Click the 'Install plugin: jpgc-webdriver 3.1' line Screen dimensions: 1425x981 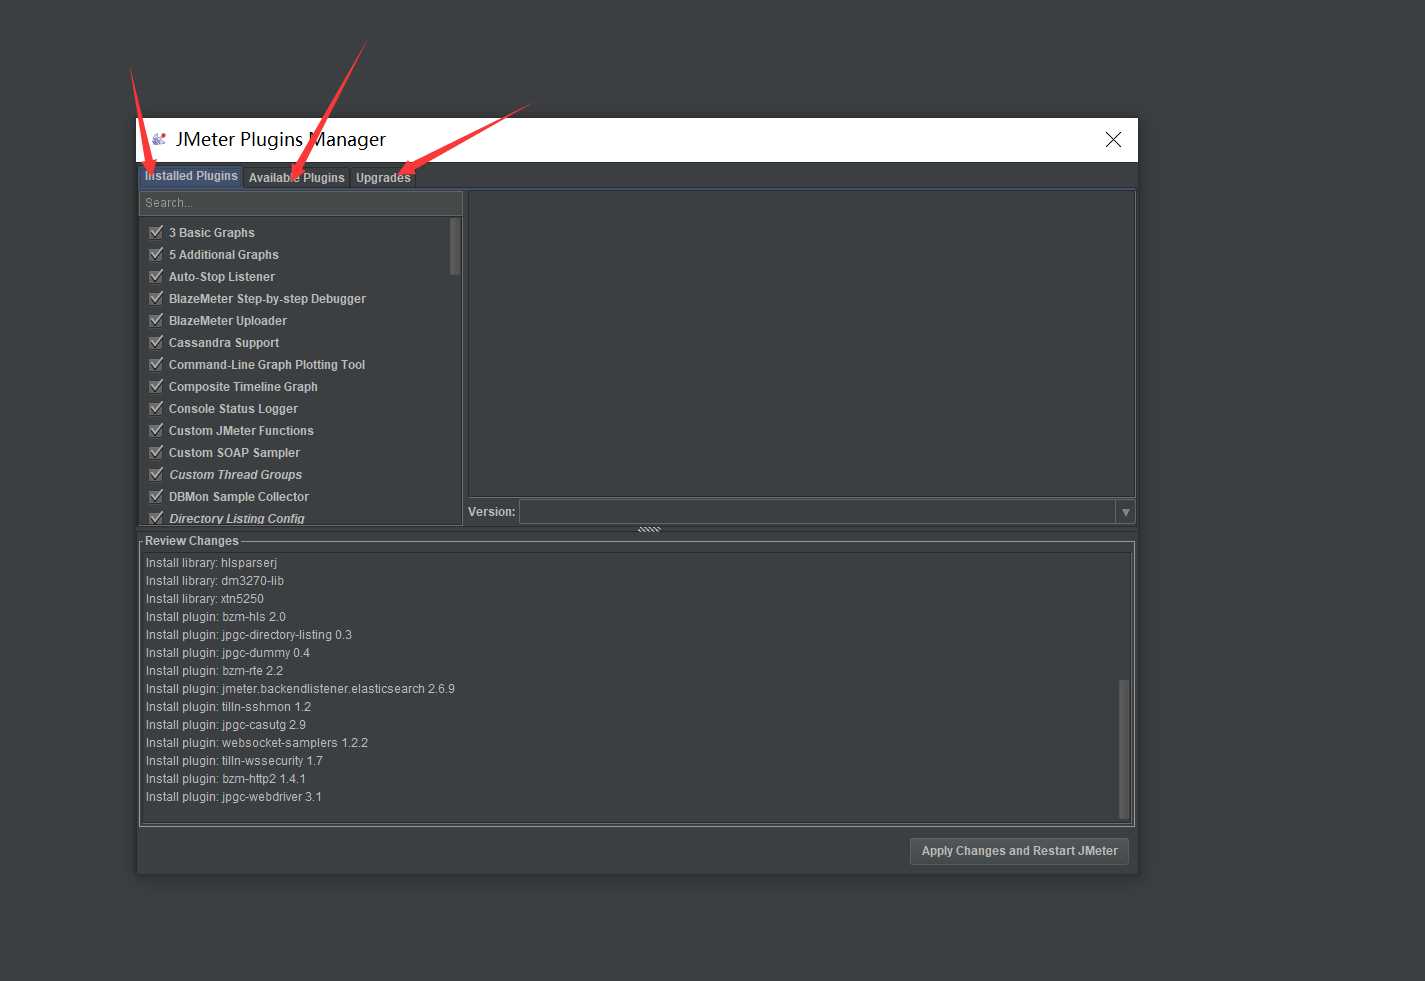click(x=234, y=797)
